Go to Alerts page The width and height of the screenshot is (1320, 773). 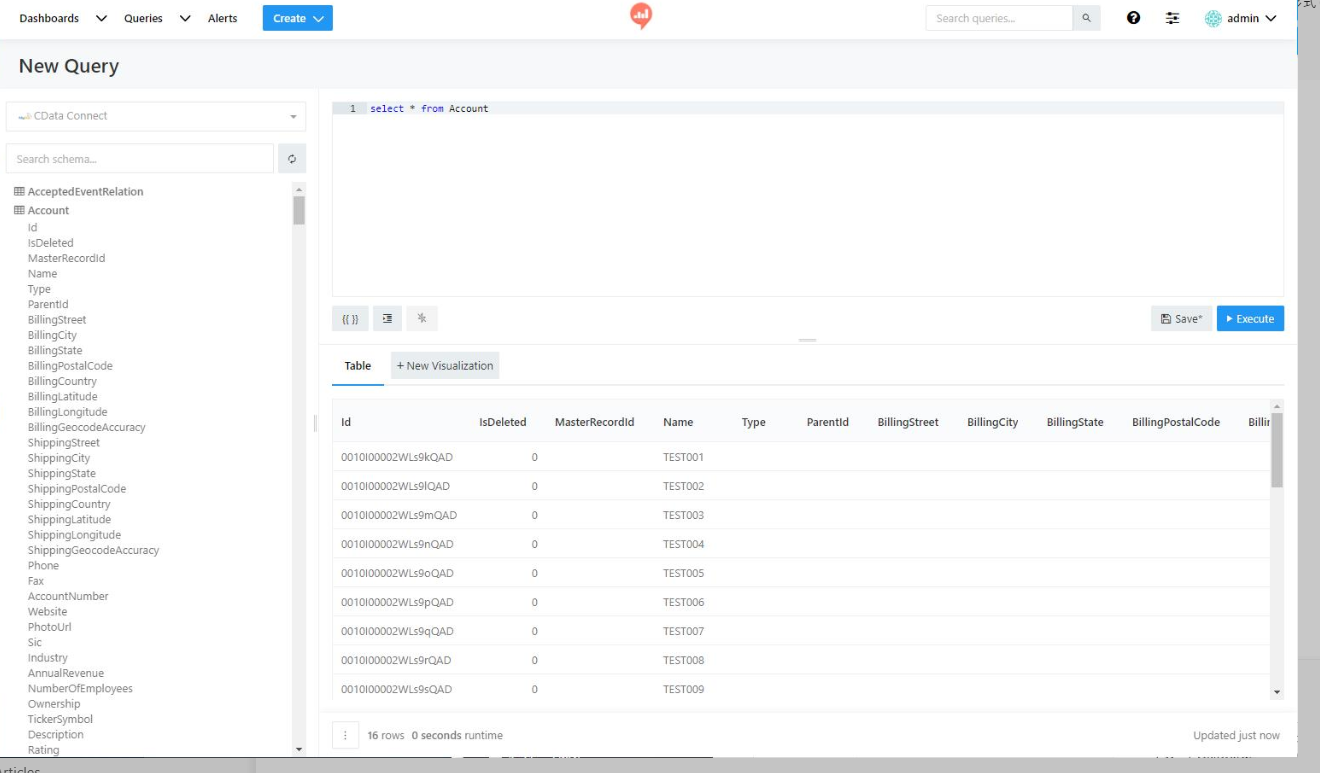click(223, 18)
